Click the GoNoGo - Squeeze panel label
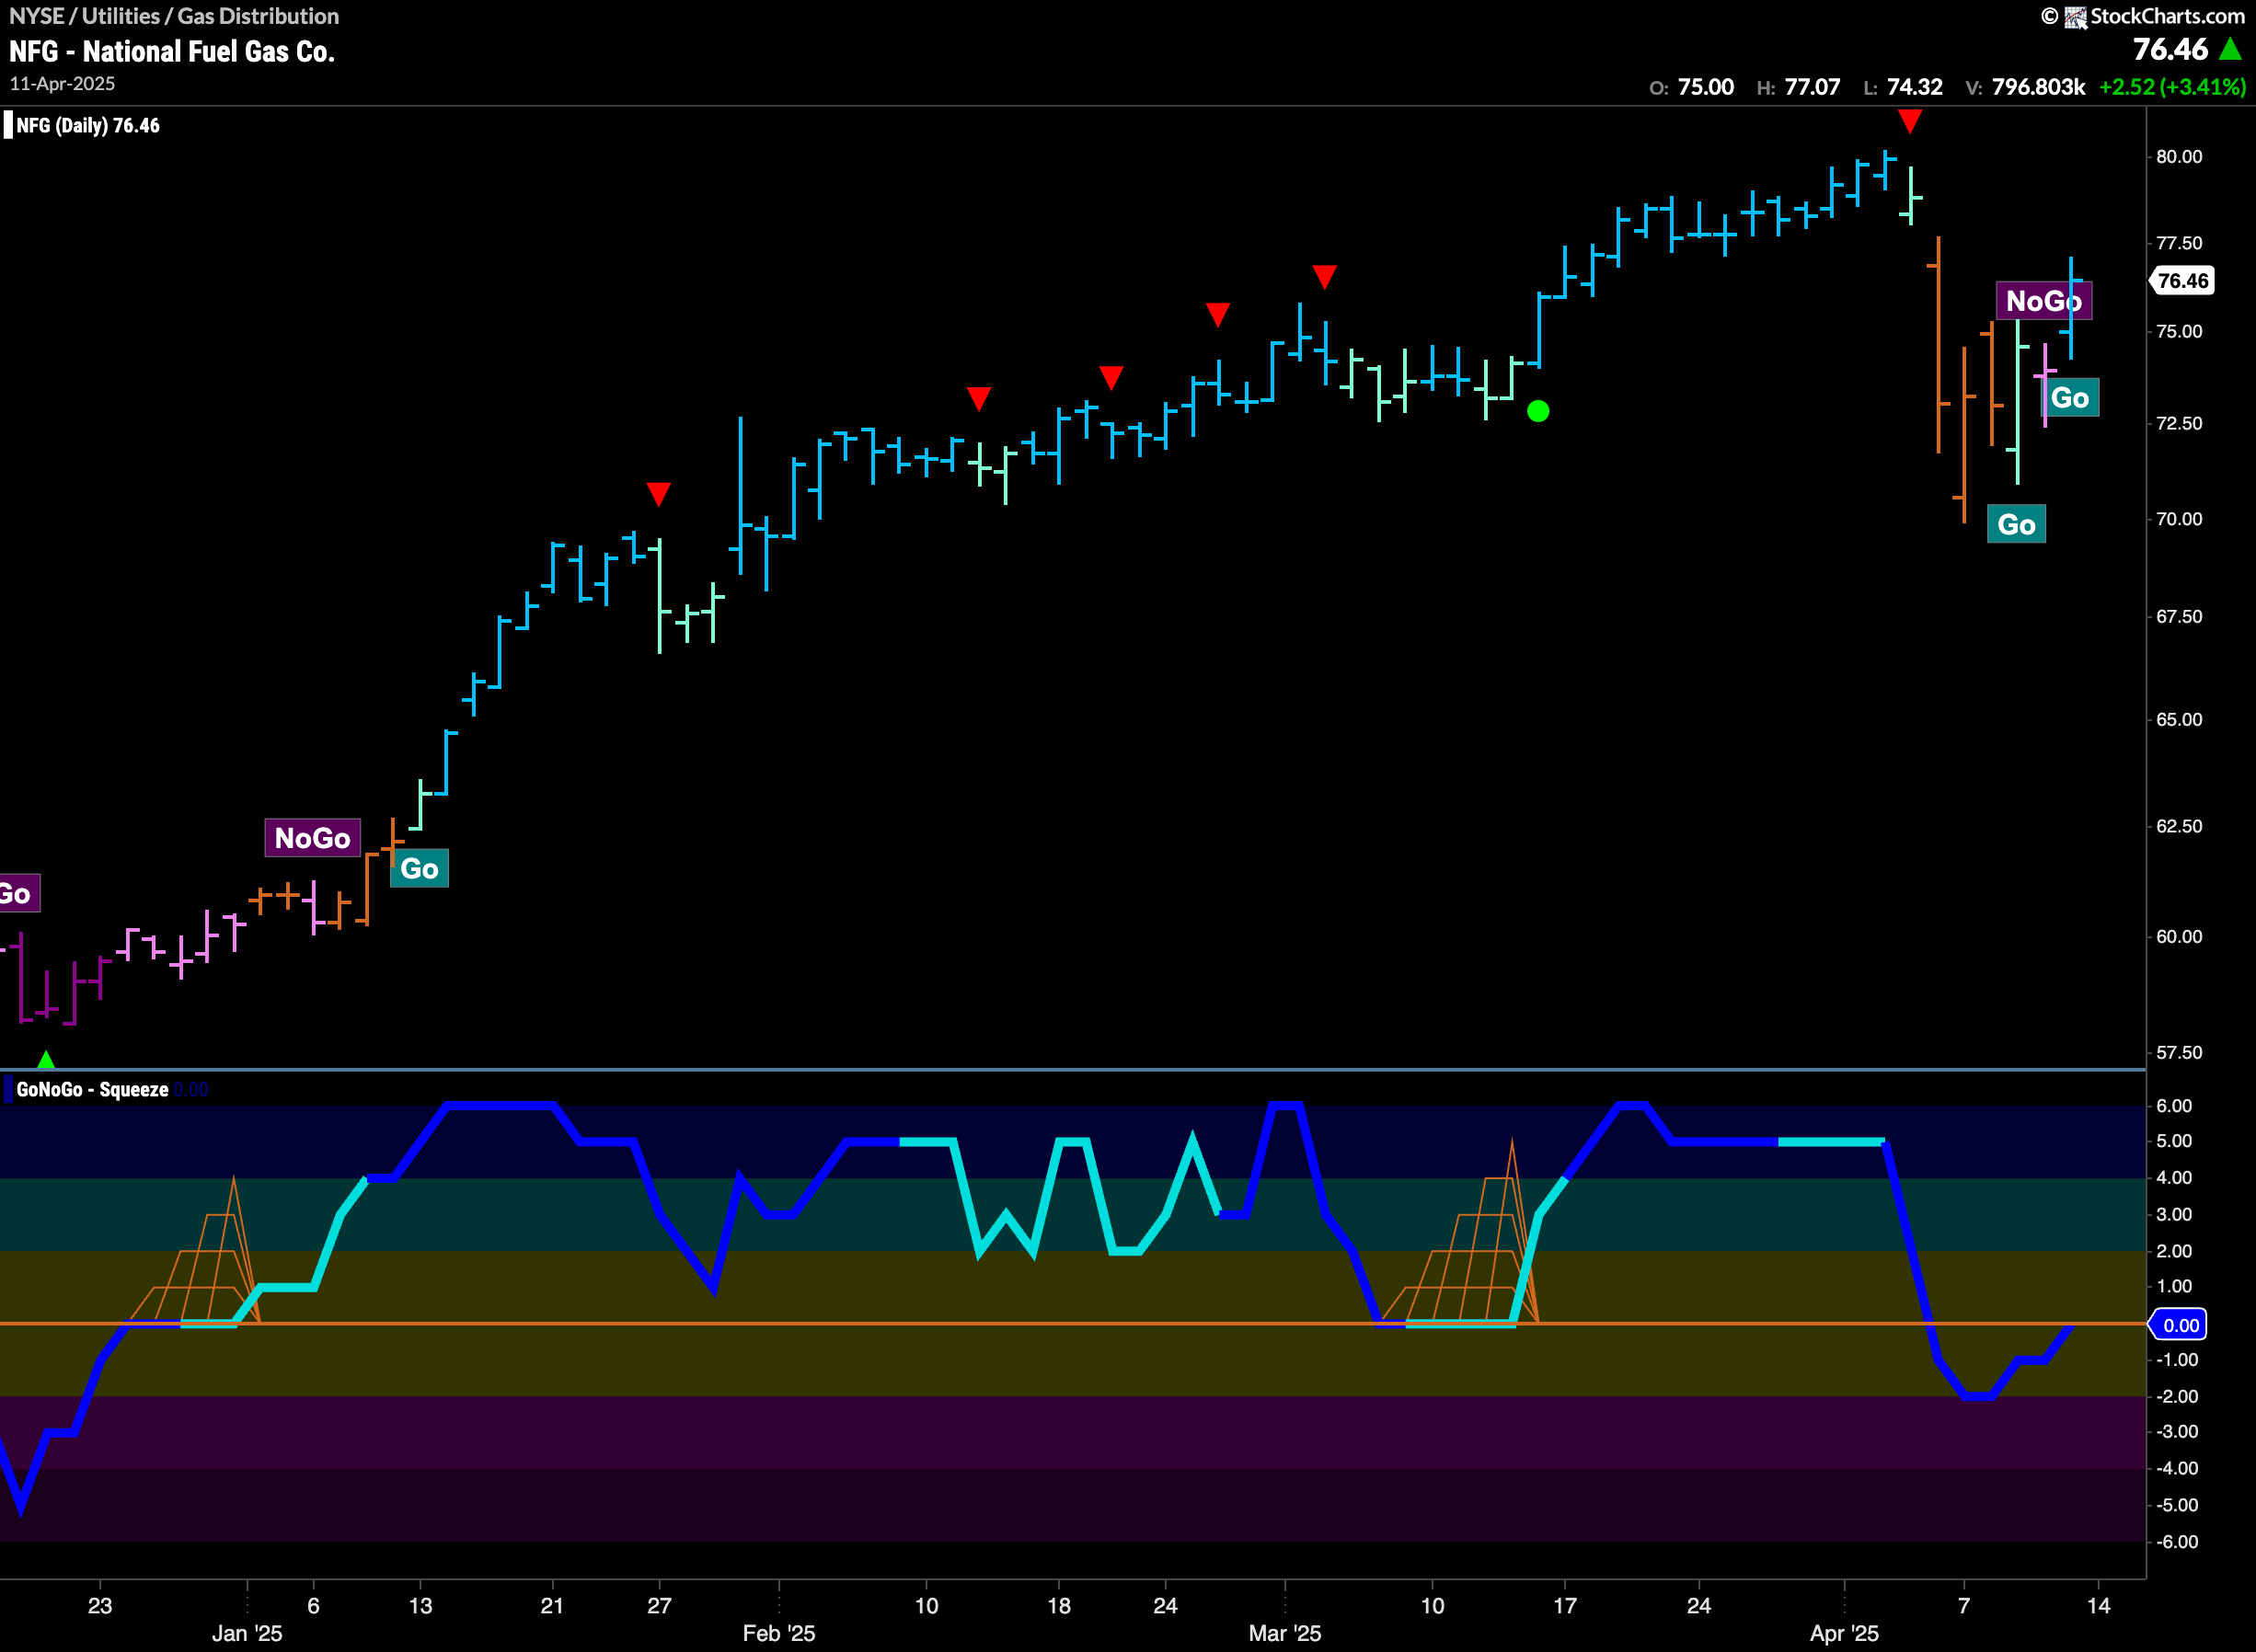2256x1652 pixels. pos(92,1090)
